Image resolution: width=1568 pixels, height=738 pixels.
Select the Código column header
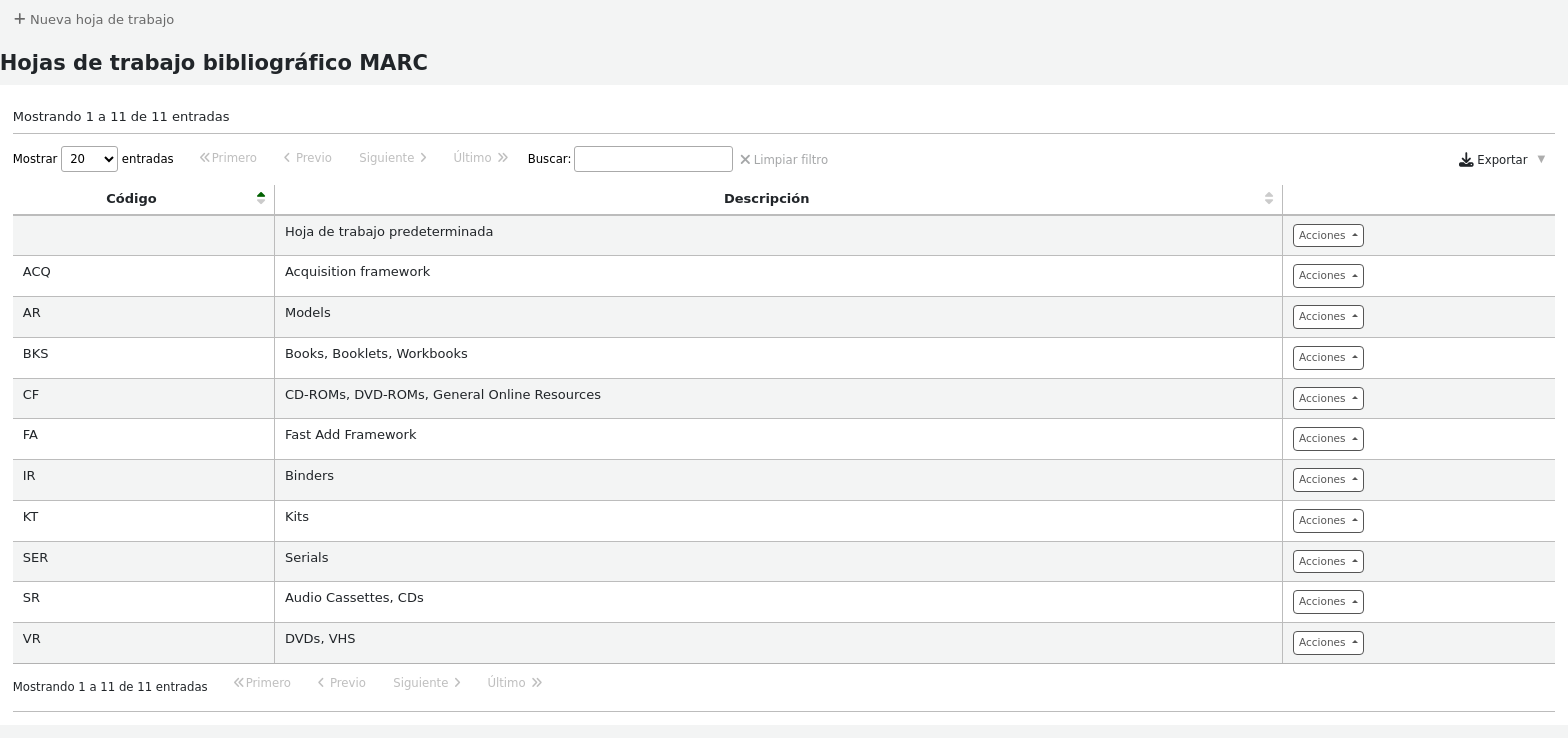[131, 199]
